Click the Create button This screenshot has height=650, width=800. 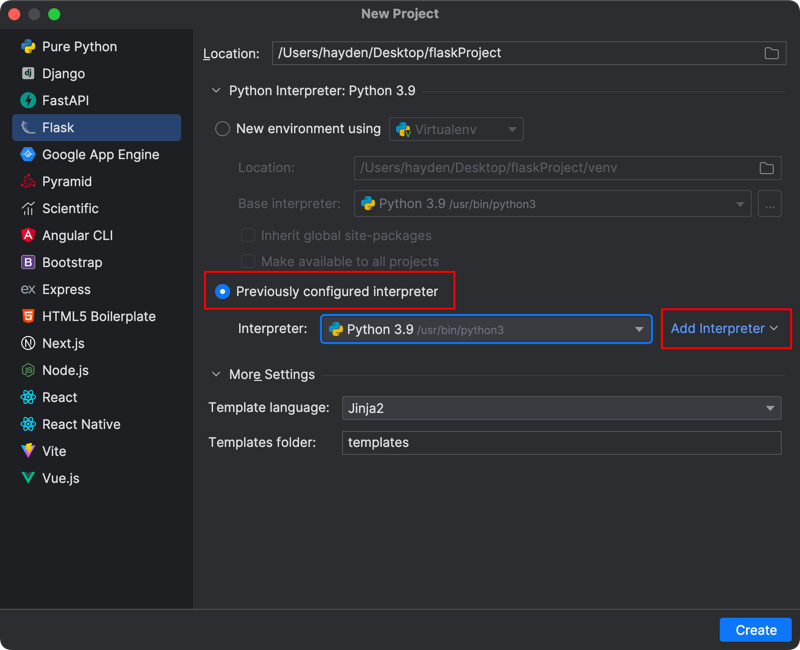click(755, 630)
